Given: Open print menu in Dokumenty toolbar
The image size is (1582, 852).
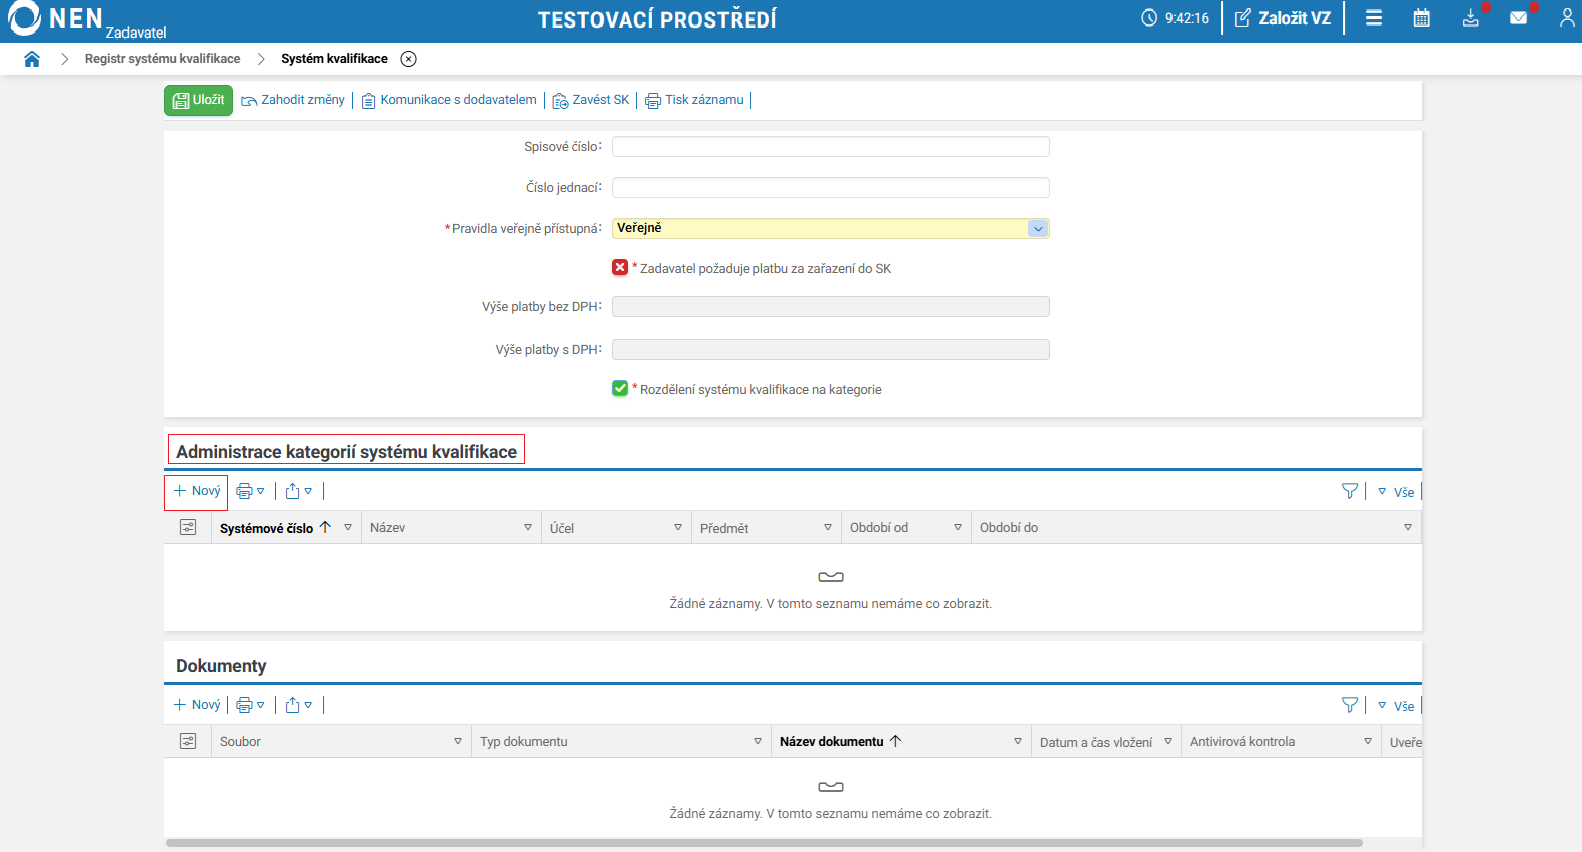Looking at the screenshot, I should point(250,705).
